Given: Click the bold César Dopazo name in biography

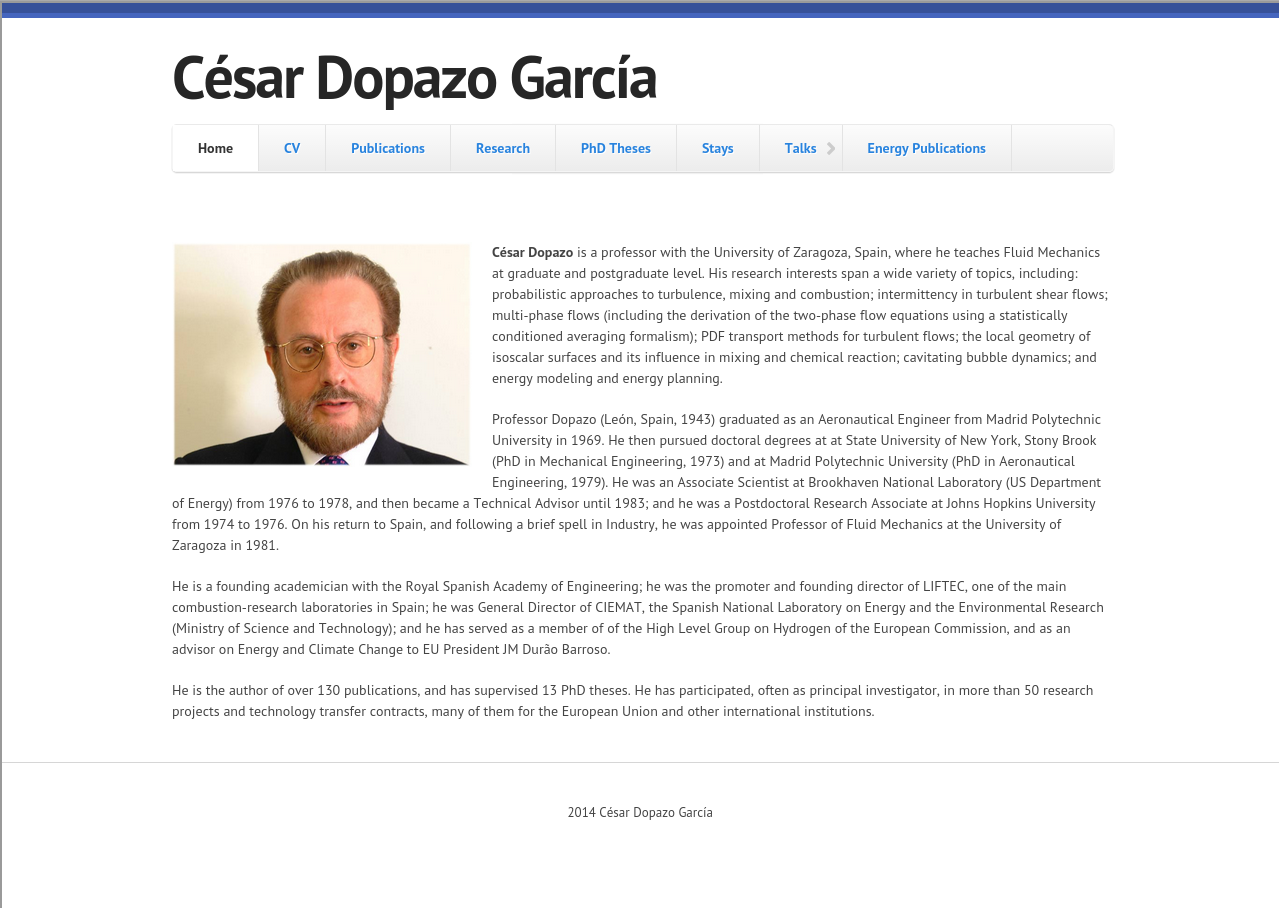Looking at the screenshot, I should pos(532,253).
